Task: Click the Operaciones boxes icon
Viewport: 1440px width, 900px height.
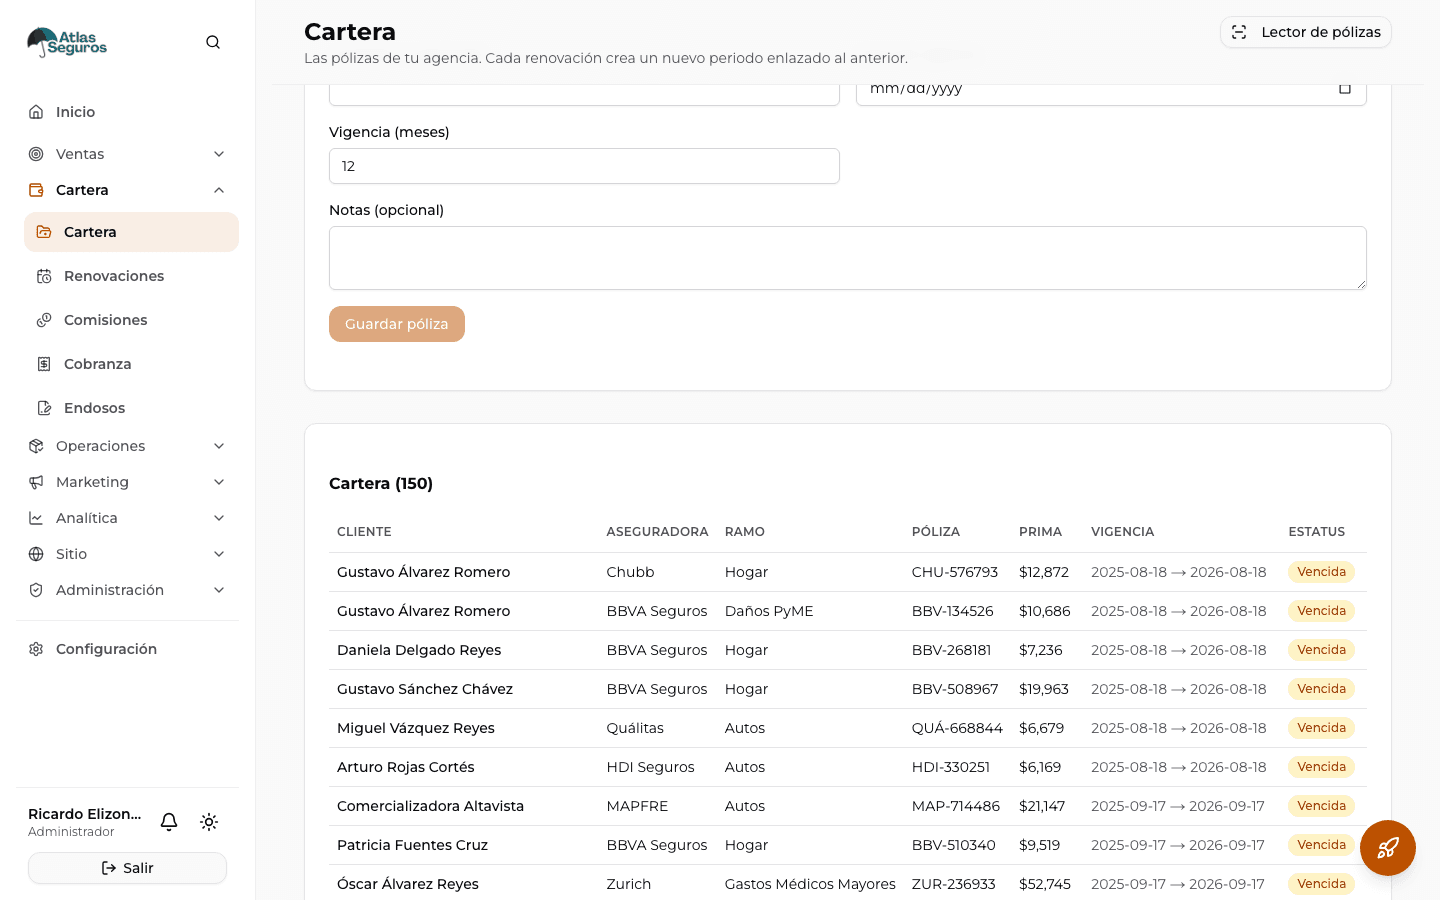Action: point(36,446)
